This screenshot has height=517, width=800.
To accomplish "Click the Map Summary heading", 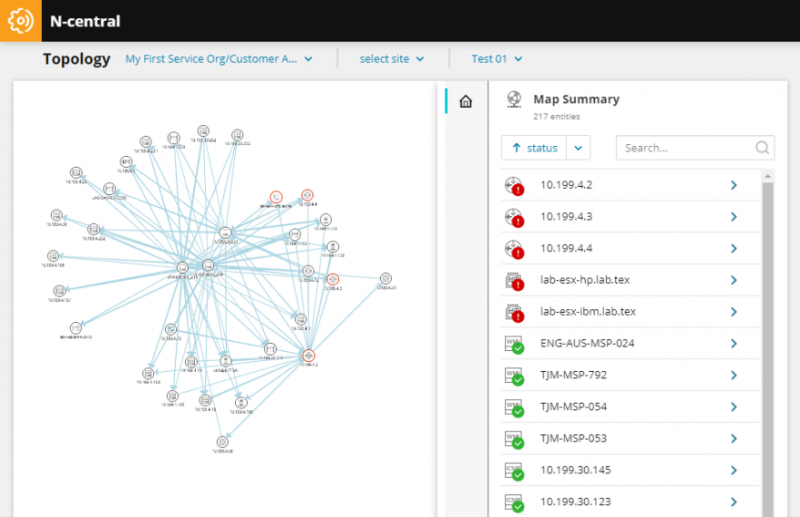I will 577,99.
